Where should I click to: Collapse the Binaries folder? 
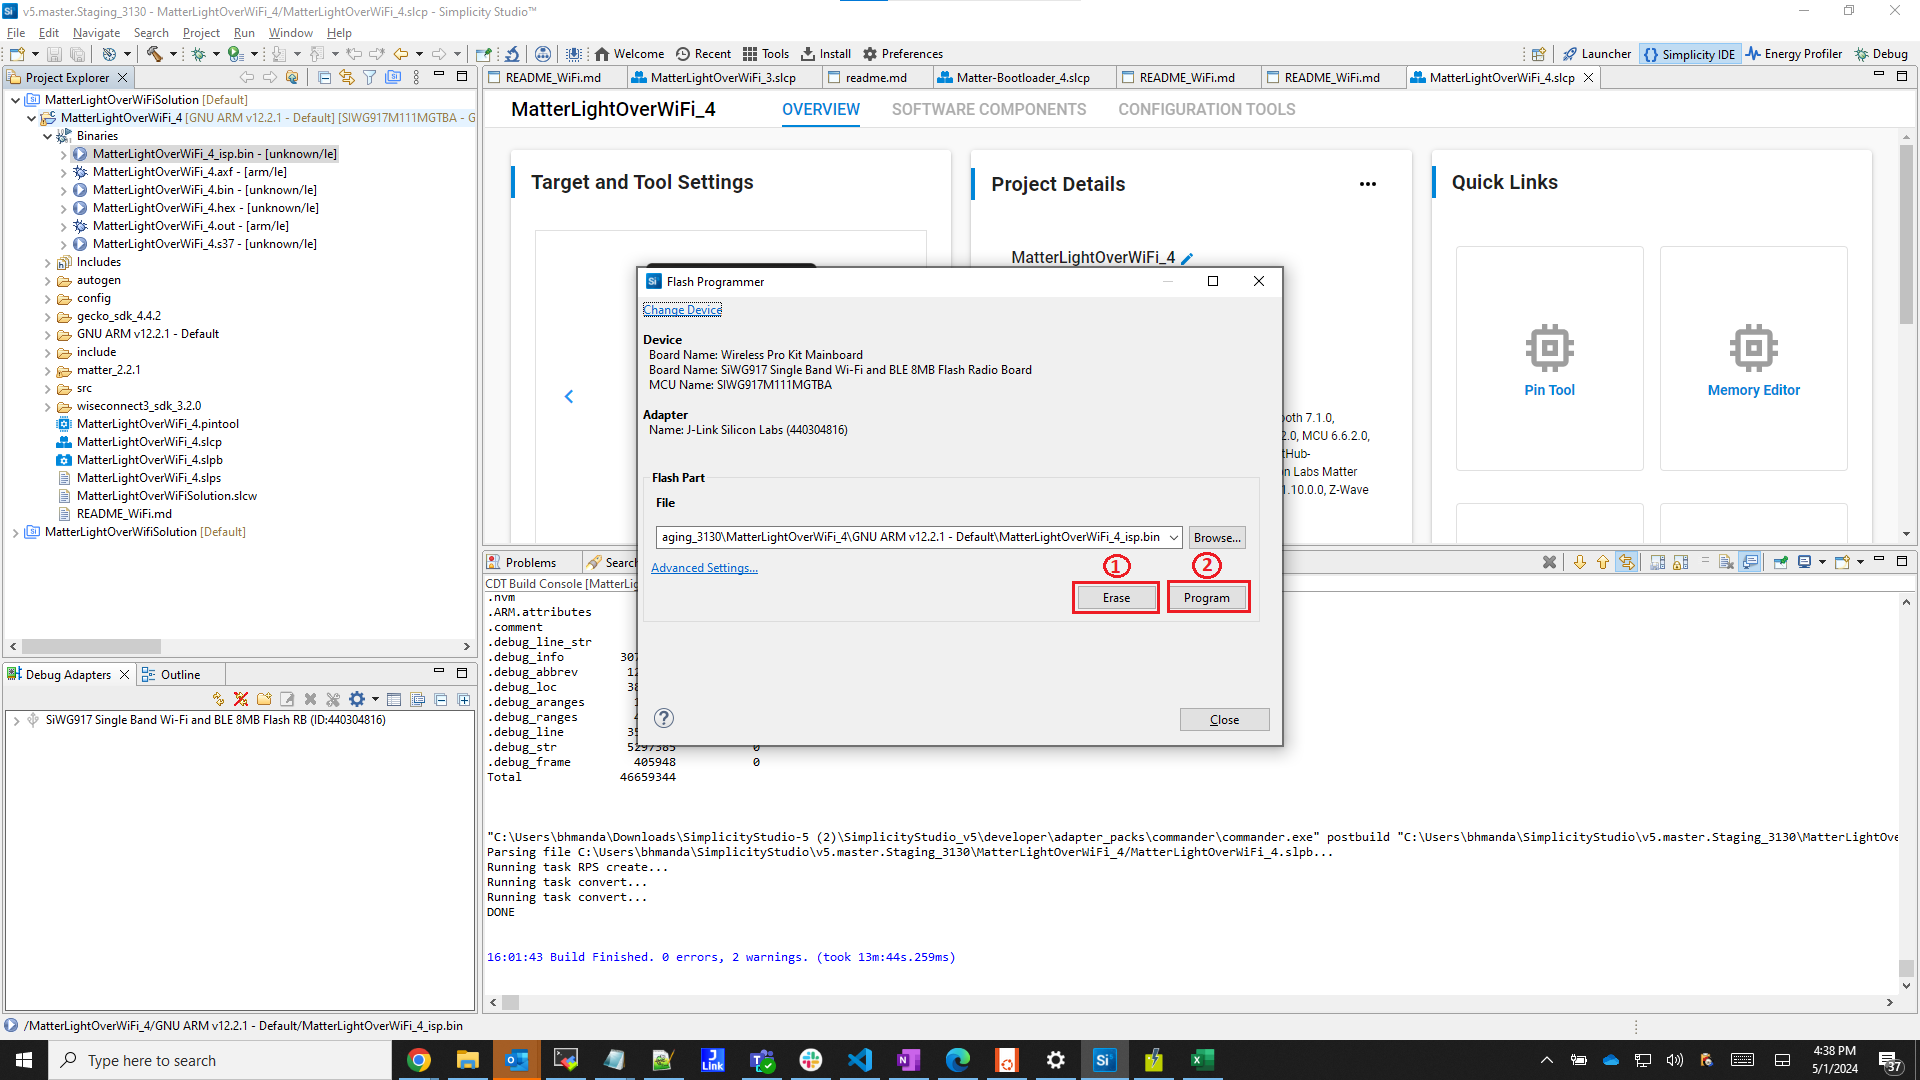47,136
